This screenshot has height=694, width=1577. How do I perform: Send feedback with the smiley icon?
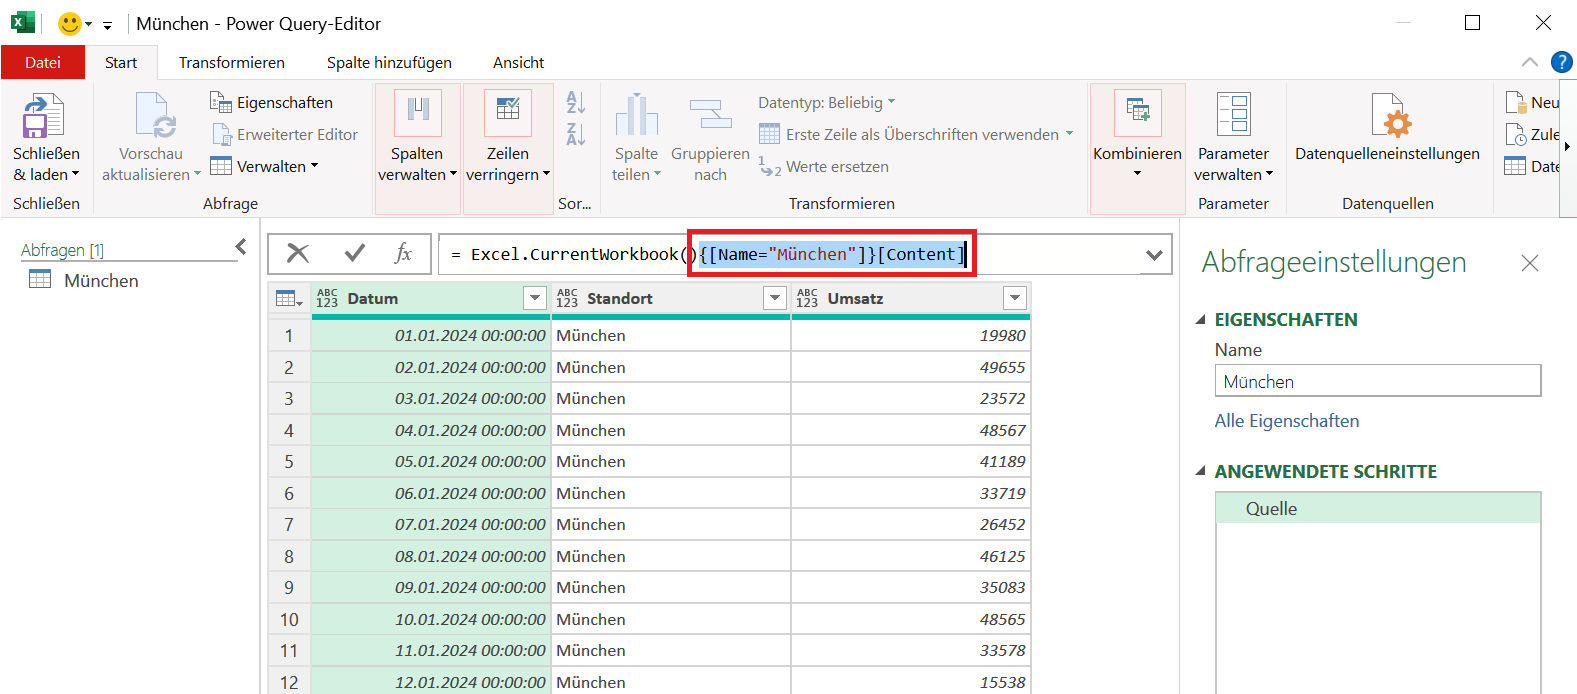coord(70,23)
